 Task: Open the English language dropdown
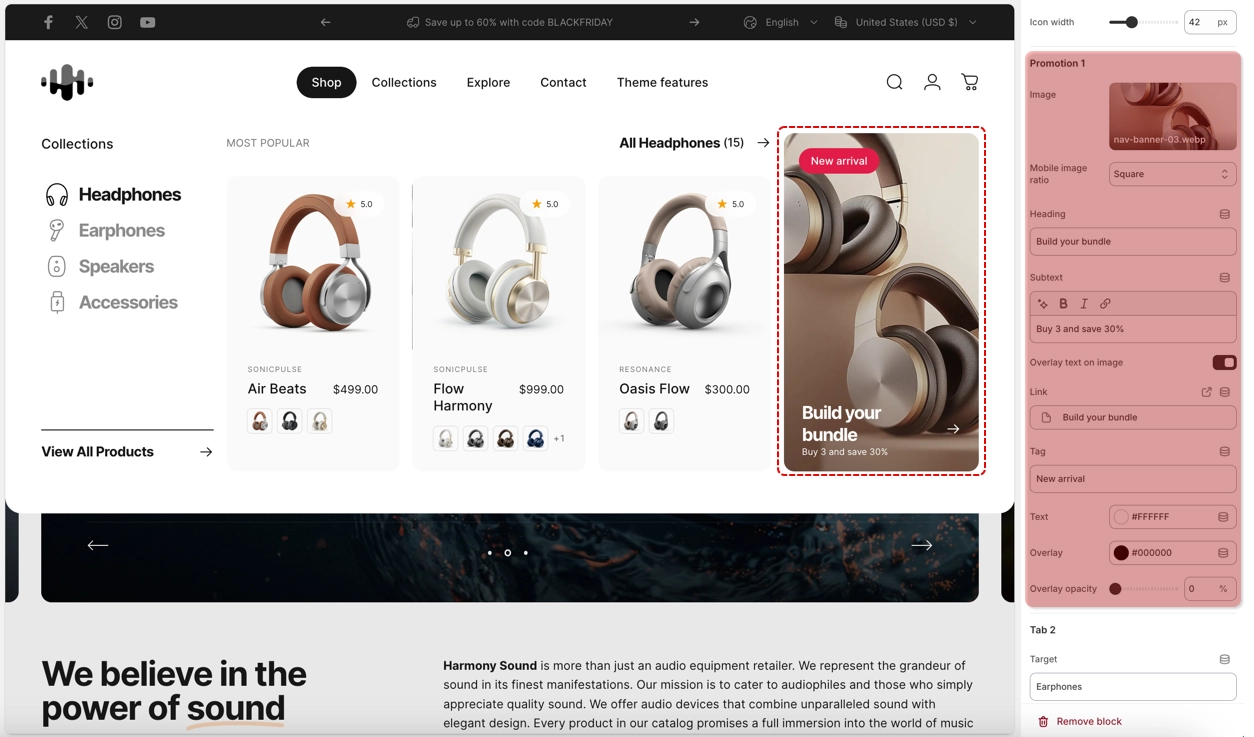[x=781, y=22]
